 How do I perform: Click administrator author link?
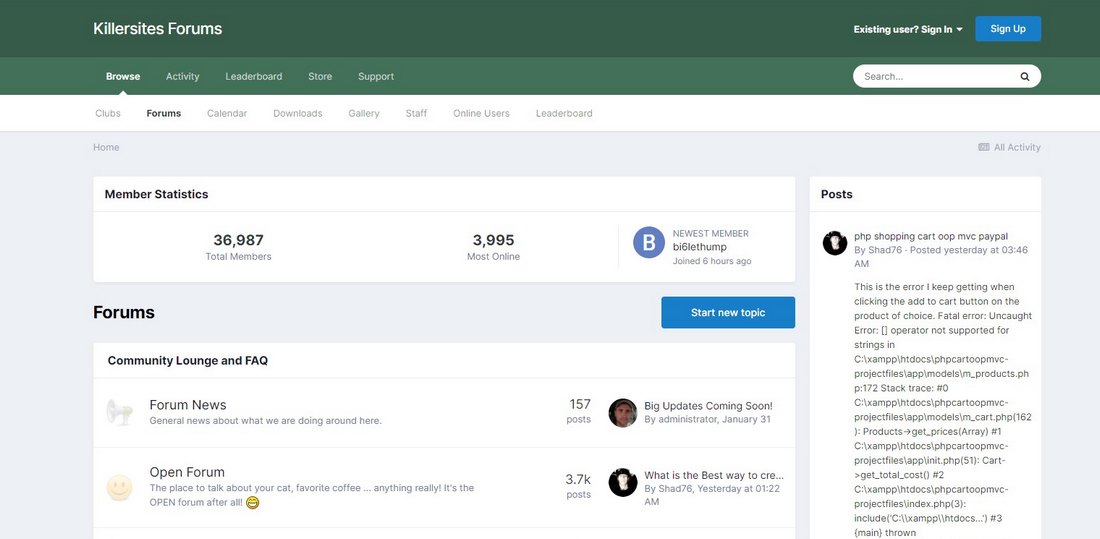[x=687, y=419]
